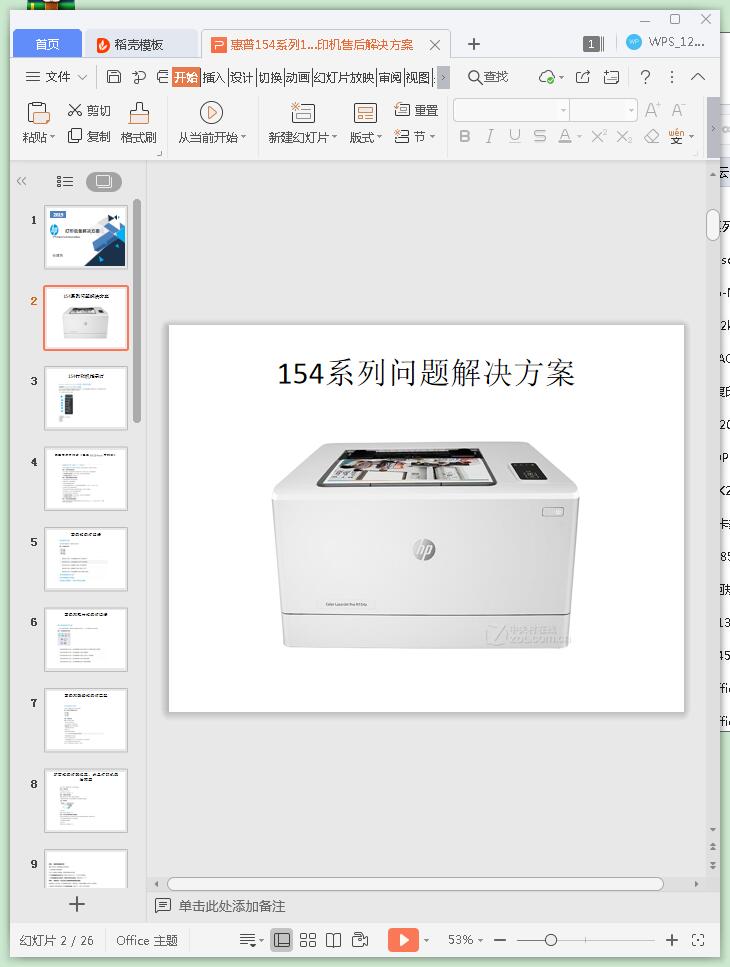Click the Save icon in quick toolbar
Screen dimensions: 730x967
(113, 76)
